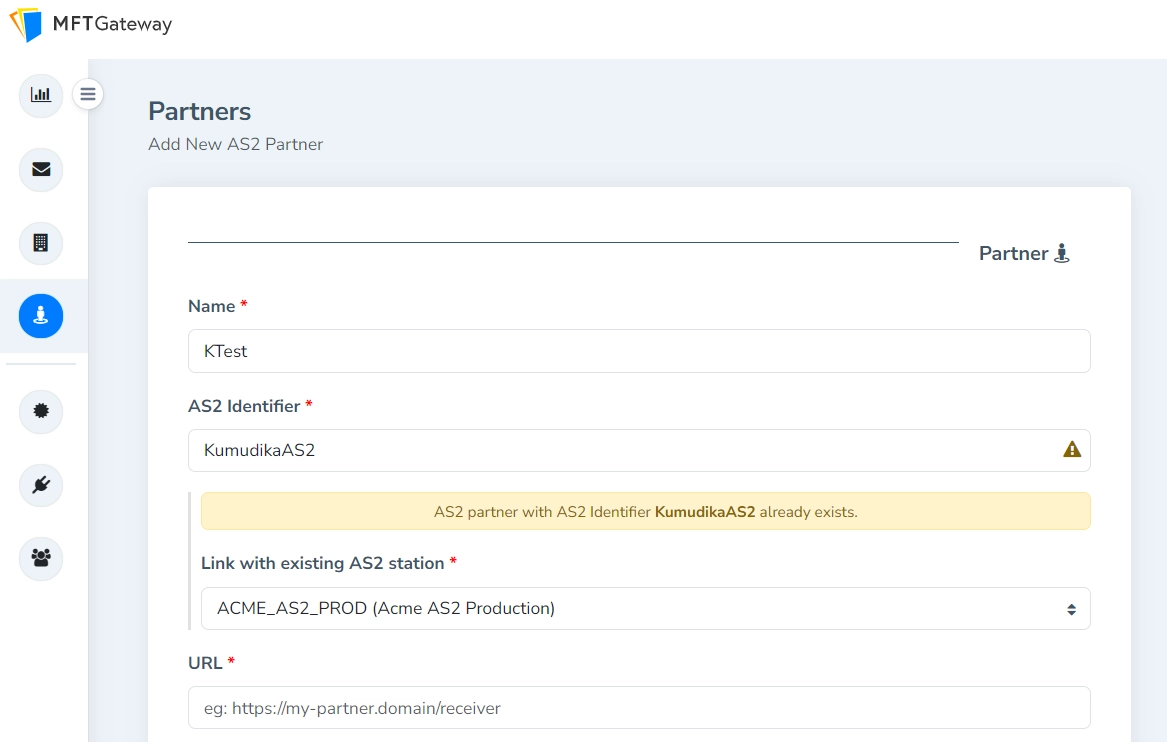Open Messages using the envelope icon
The width and height of the screenshot is (1167, 742).
click(x=40, y=170)
